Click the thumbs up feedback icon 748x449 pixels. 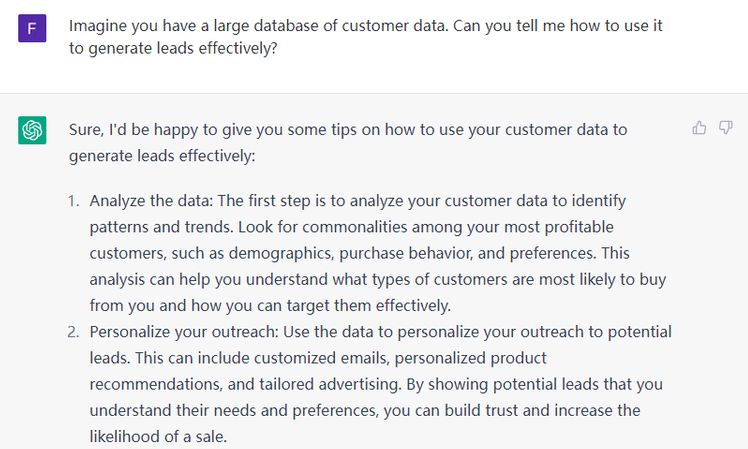coord(699,128)
